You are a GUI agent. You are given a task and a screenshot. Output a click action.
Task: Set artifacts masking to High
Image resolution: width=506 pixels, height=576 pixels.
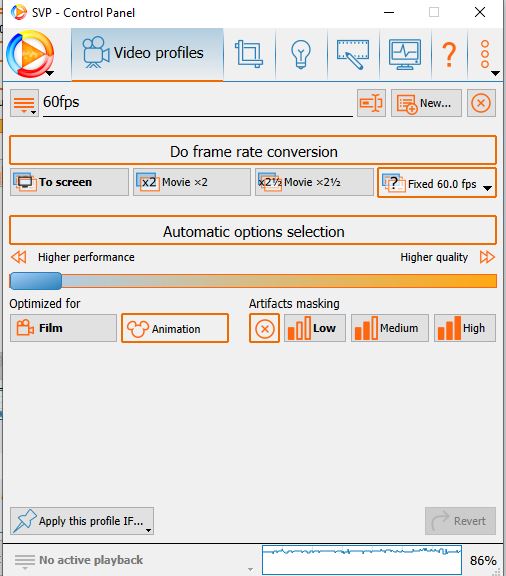465,328
